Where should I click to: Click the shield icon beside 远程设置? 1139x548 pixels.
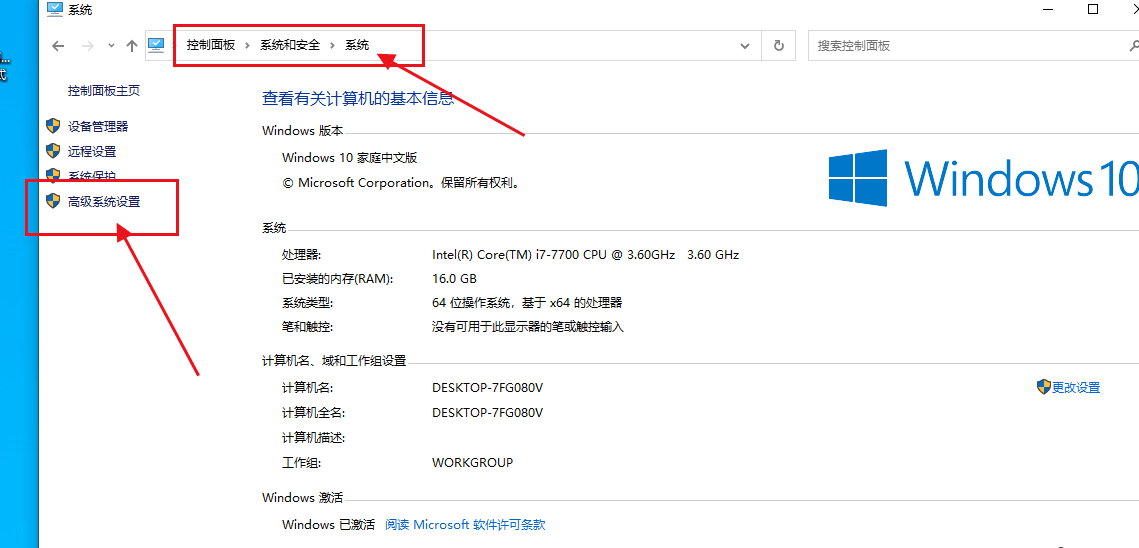[x=52, y=150]
